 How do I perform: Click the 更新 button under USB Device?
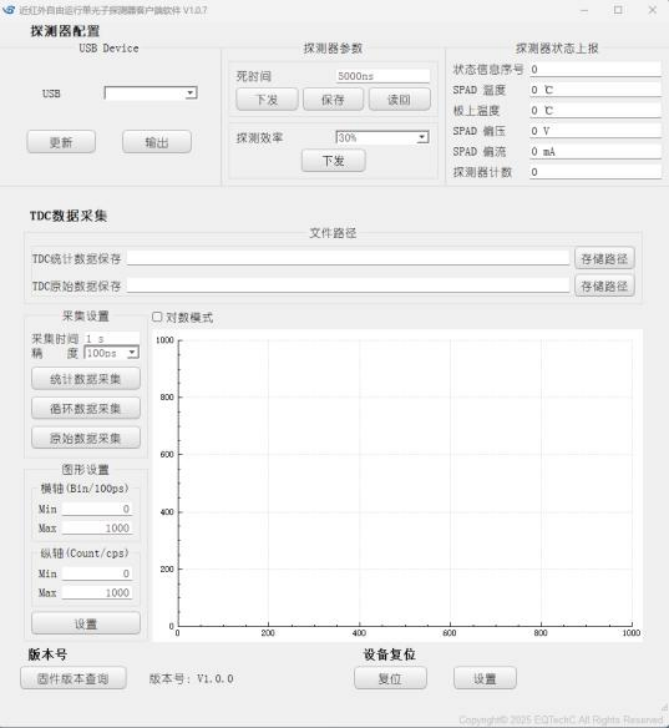[61, 143]
